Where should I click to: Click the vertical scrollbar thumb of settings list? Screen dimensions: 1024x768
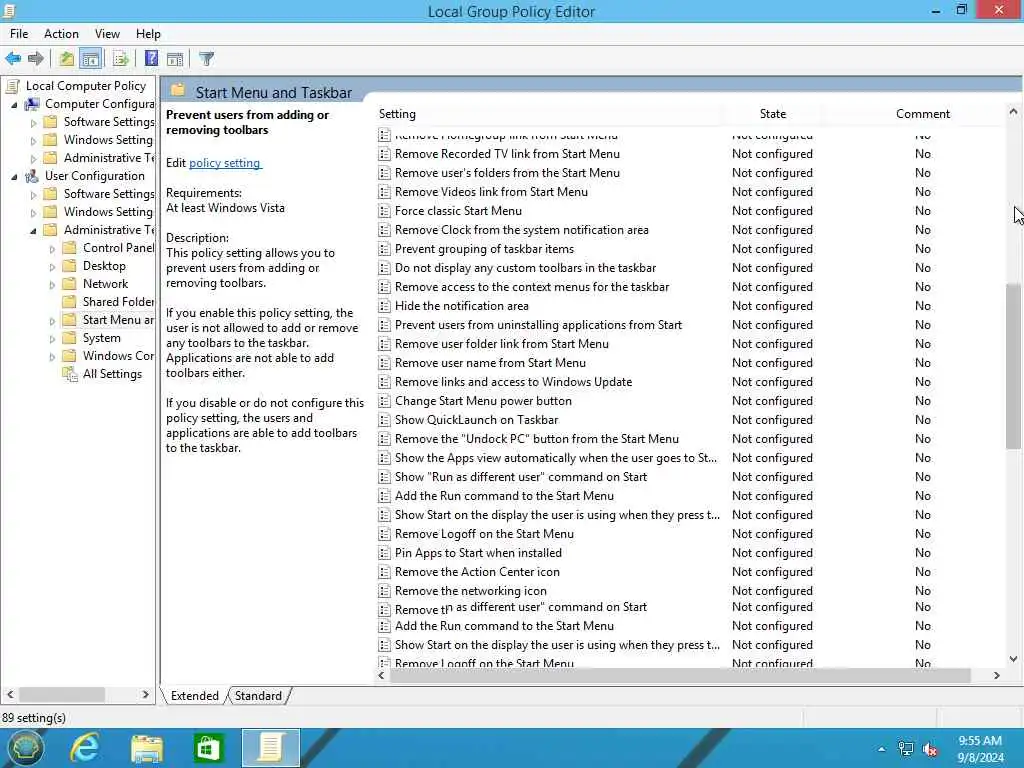pyautogui.click(x=1013, y=366)
